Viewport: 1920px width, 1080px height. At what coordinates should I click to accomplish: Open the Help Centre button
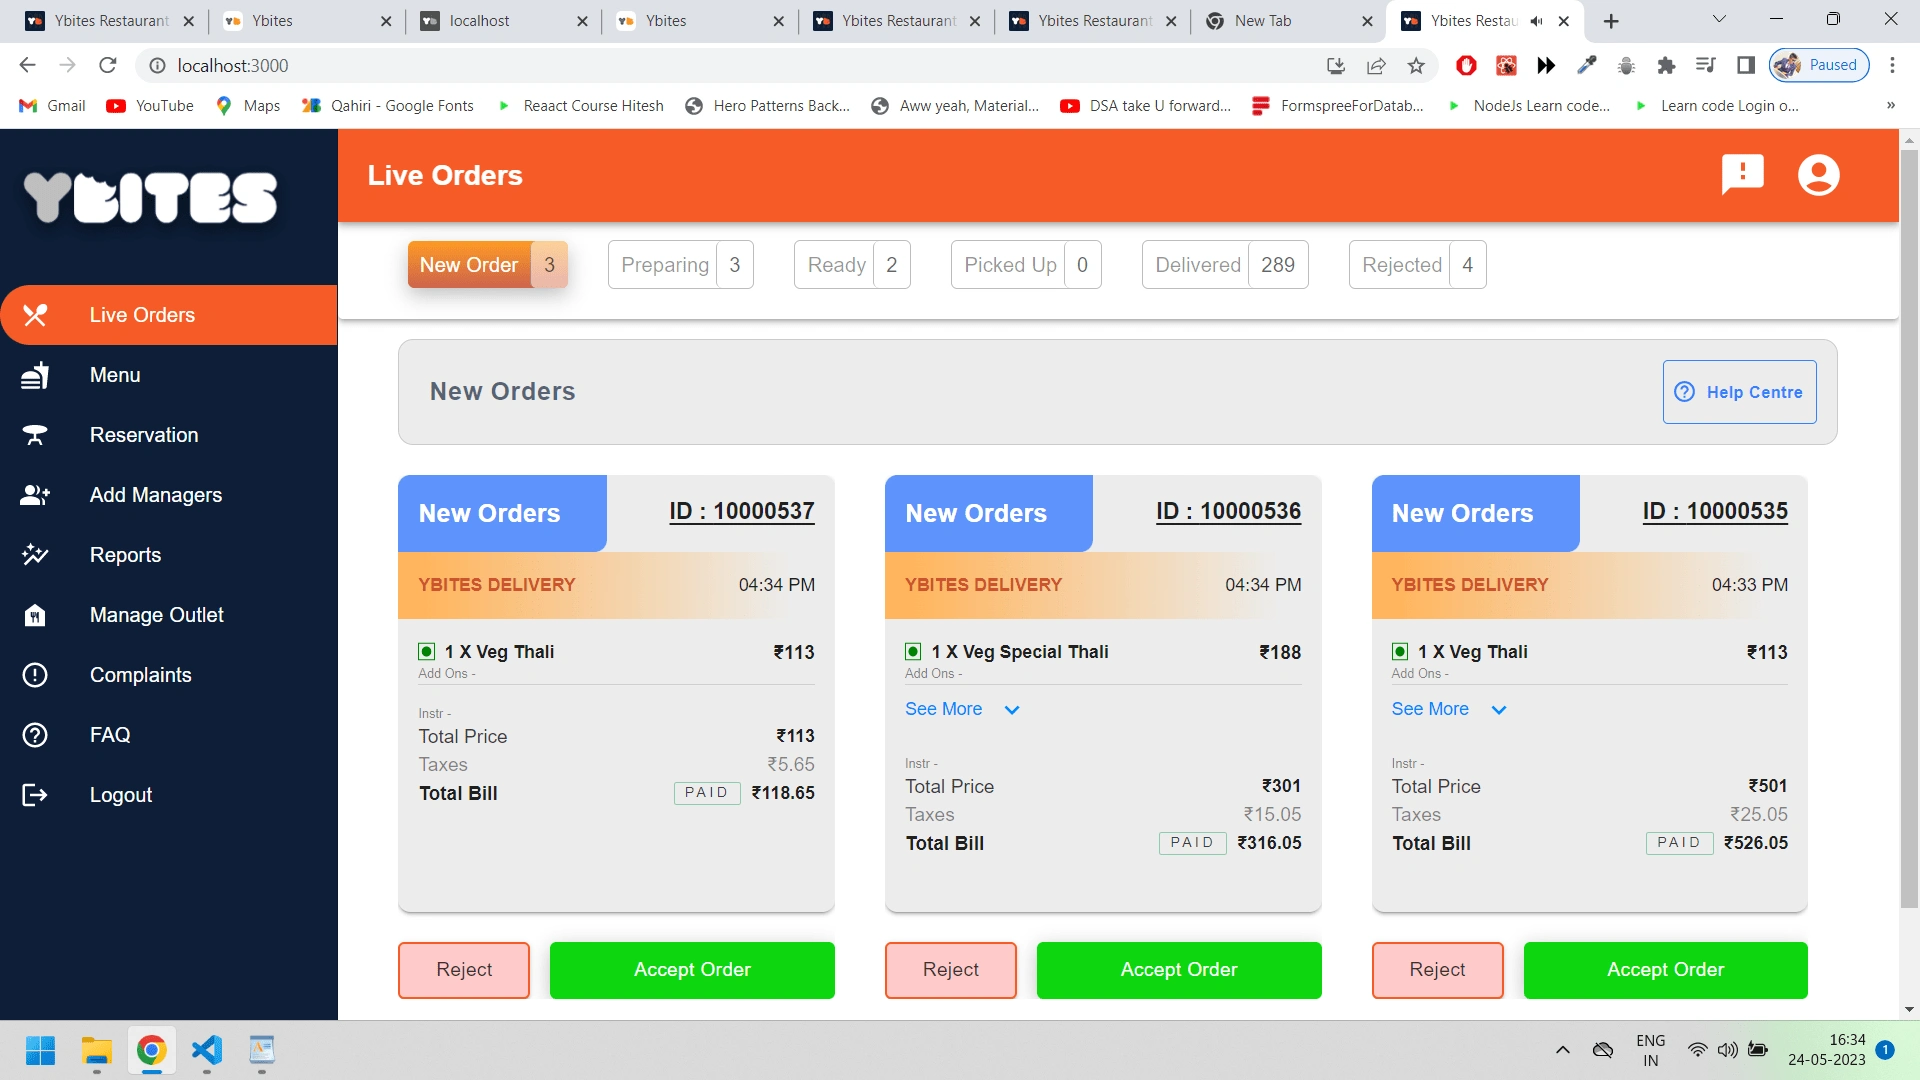click(1739, 392)
